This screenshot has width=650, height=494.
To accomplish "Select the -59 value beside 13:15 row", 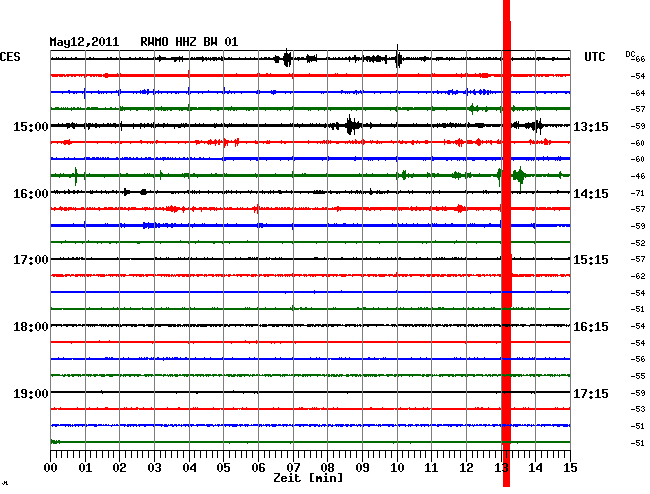I will pyautogui.click(x=638, y=126).
